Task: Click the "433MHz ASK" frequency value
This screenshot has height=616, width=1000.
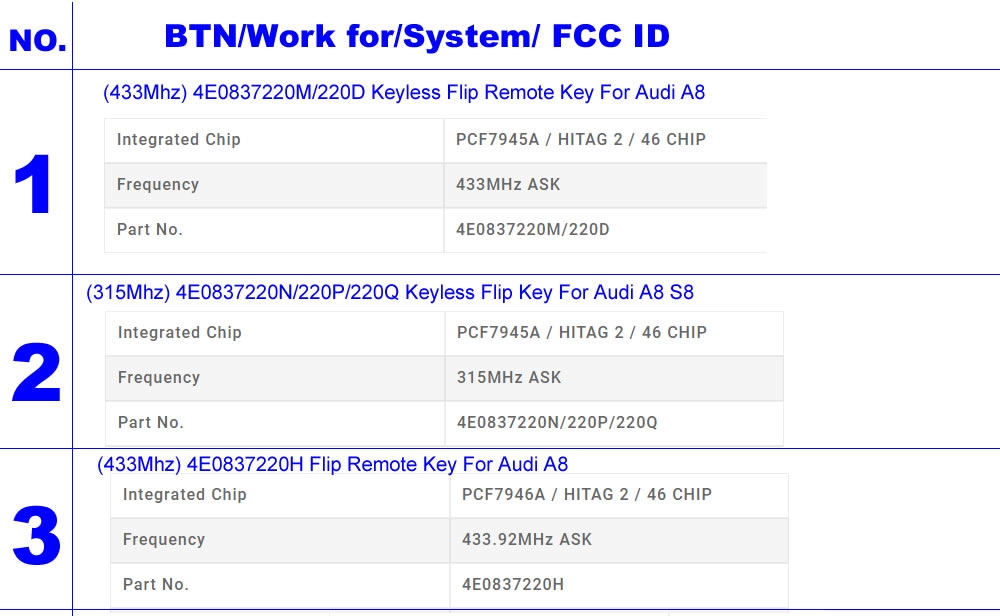Action: pyautogui.click(x=508, y=185)
